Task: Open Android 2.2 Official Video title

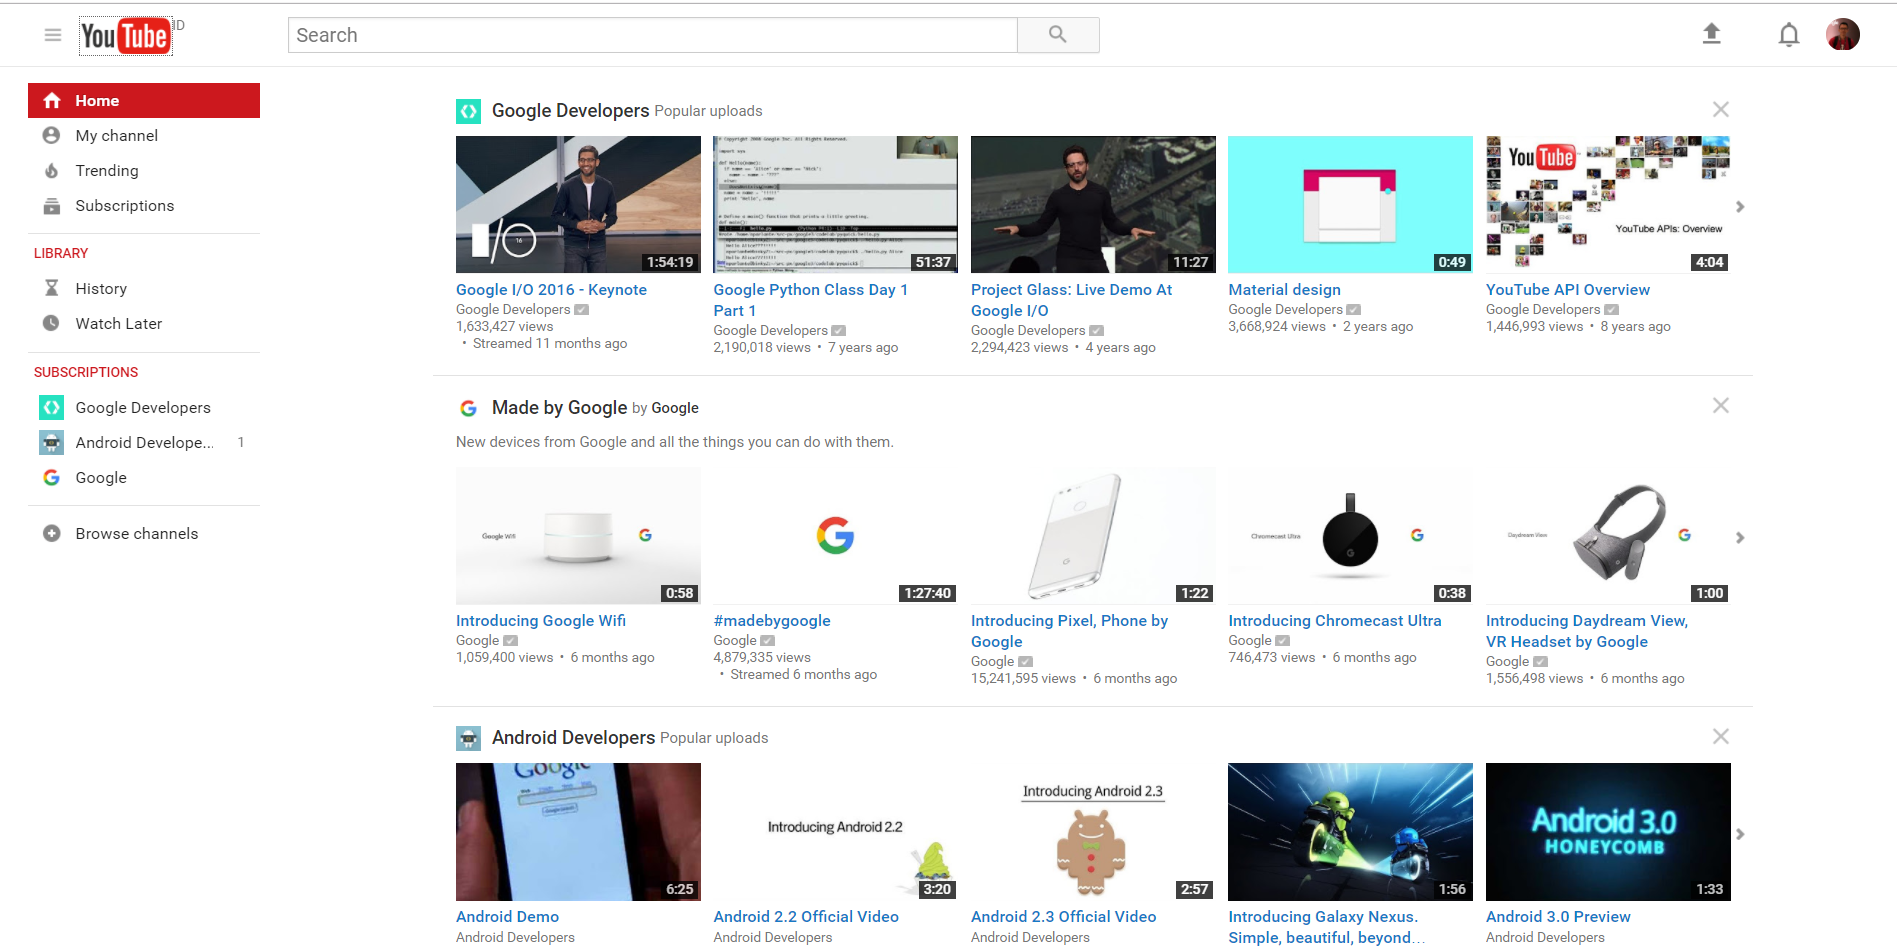Action: point(806,916)
